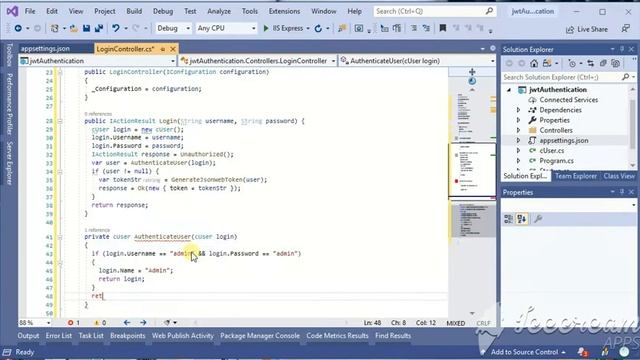
Task: Click the Solution Explorer vertical scrollbar
Action: coord(633,127)
